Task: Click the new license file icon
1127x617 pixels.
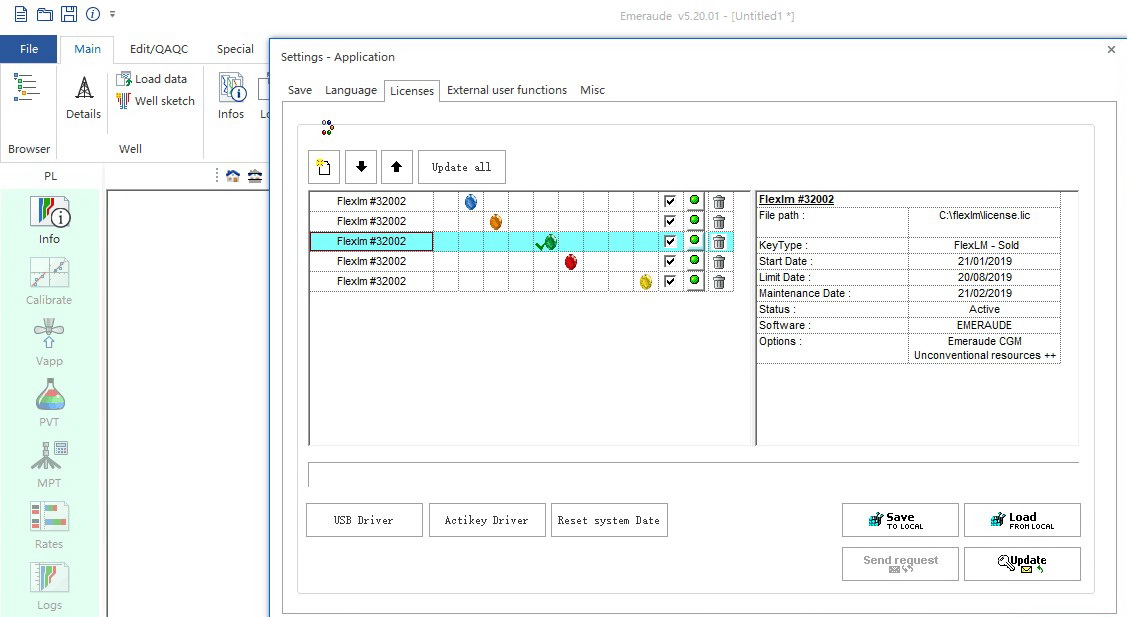Action: (324, 167)
